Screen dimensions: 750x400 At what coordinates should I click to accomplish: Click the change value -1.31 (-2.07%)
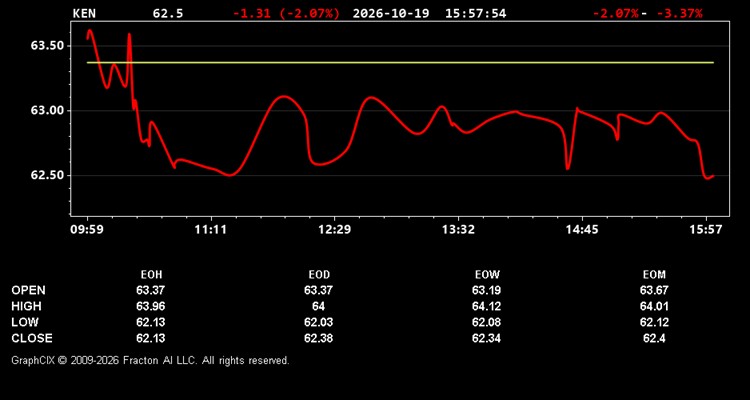tap(287, 13)
